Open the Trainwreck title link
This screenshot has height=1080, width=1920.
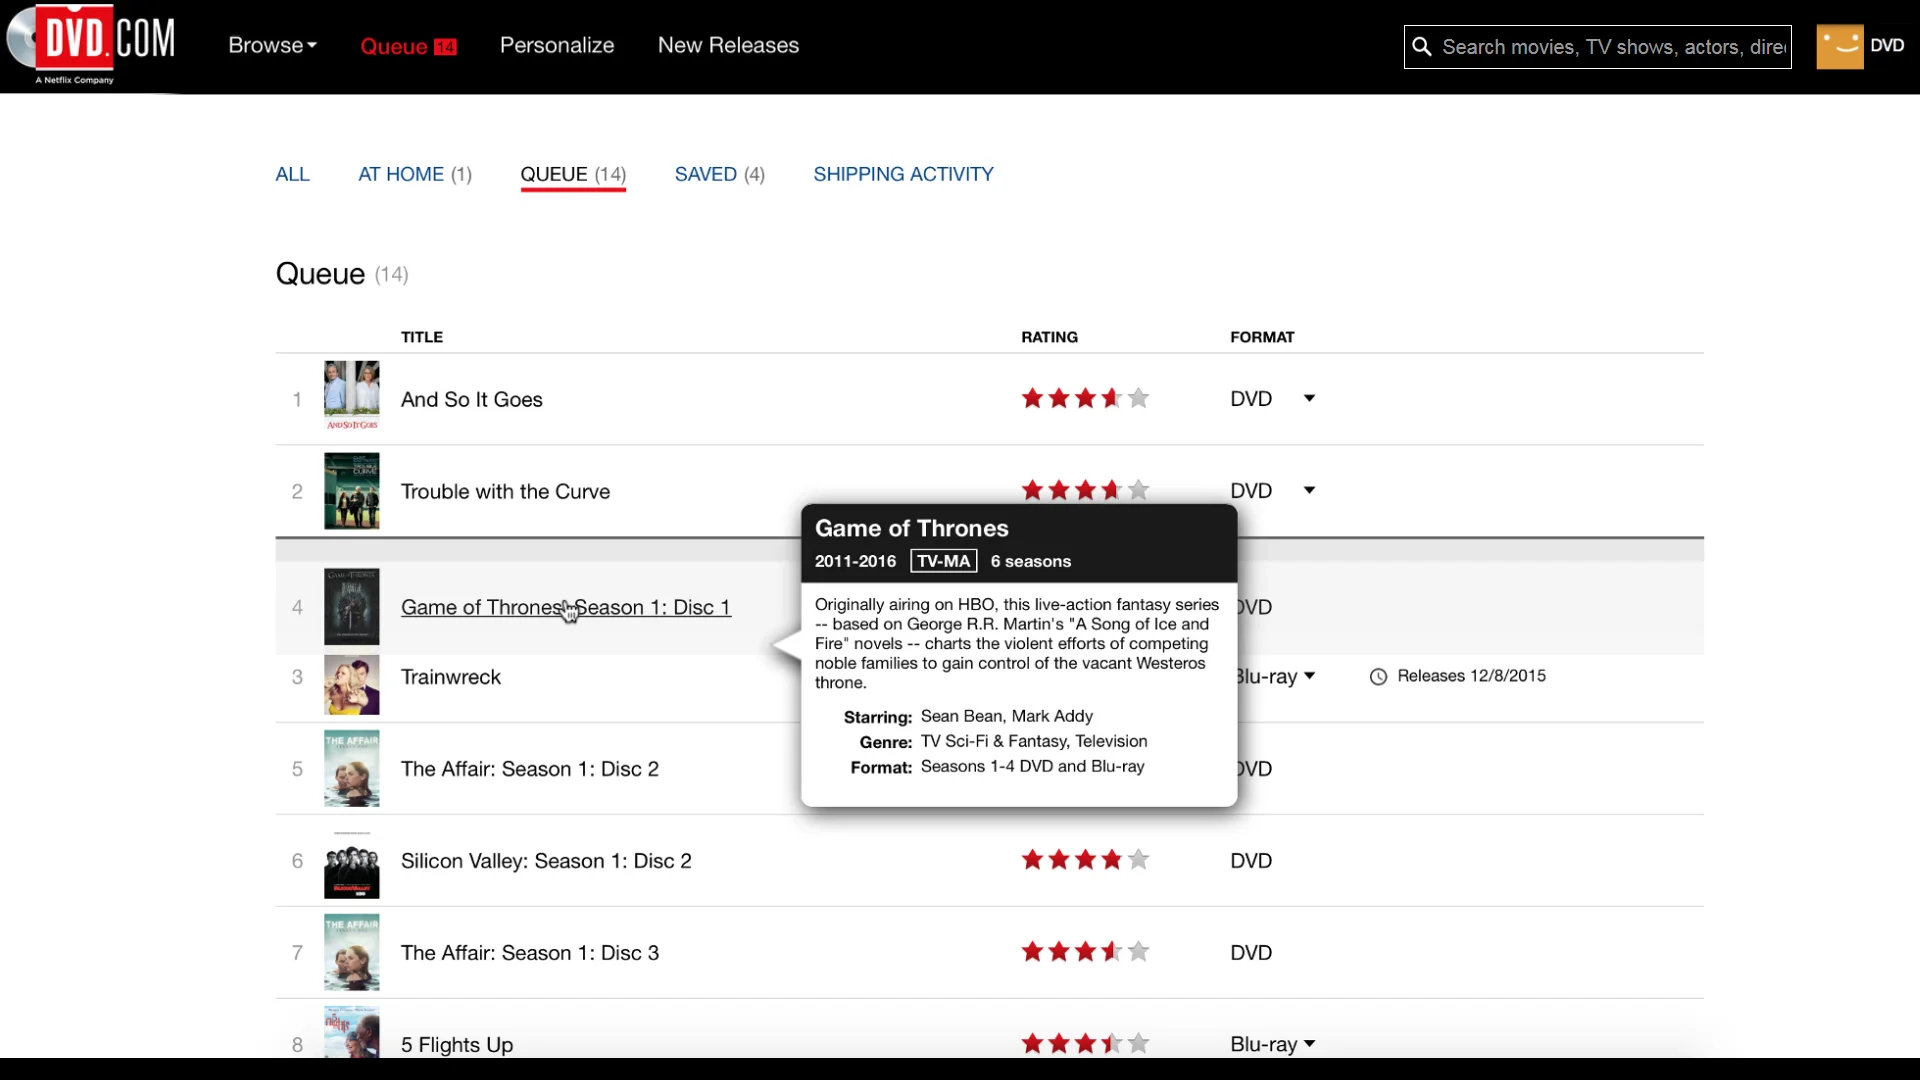451,677
